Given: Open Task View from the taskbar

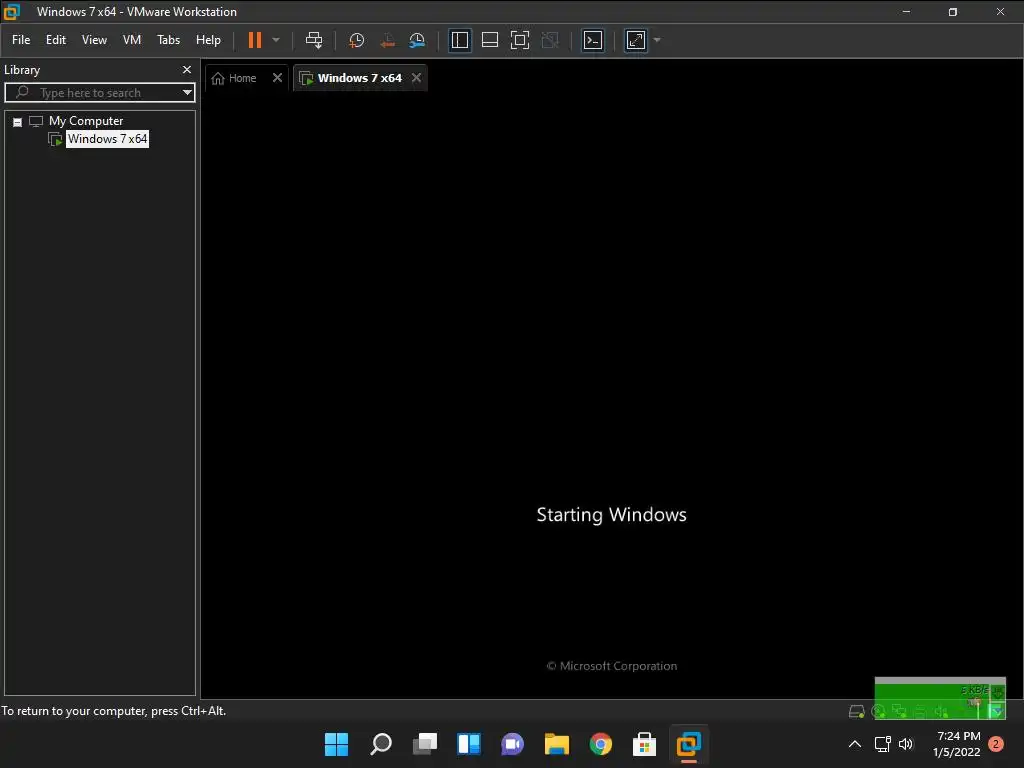Looking at the screenshot, I should click(424, 744).
